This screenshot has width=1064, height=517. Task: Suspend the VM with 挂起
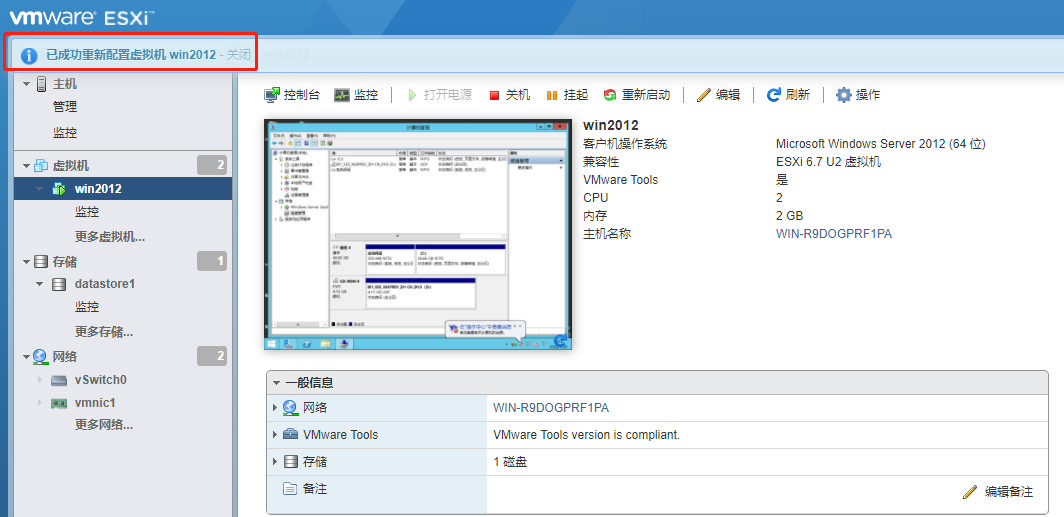pyautogui.click(x=567, y=95)
